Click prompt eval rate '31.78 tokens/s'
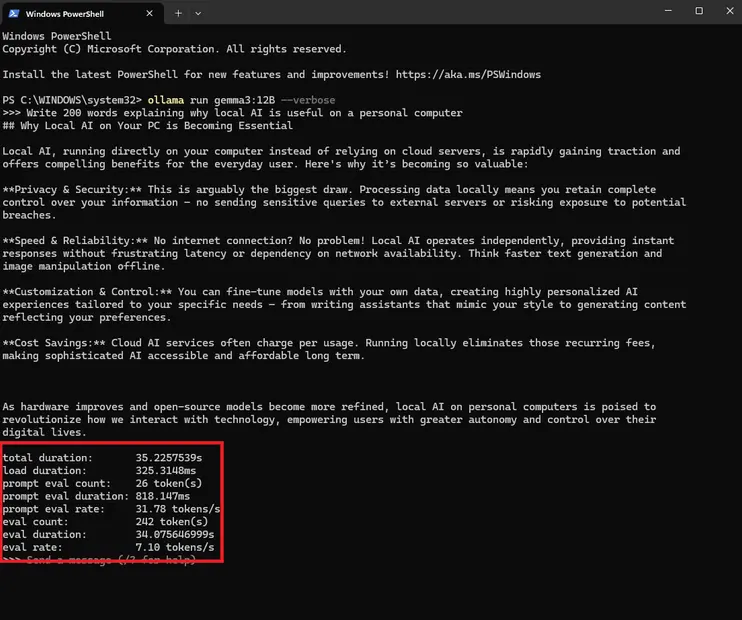 [178, 509]
